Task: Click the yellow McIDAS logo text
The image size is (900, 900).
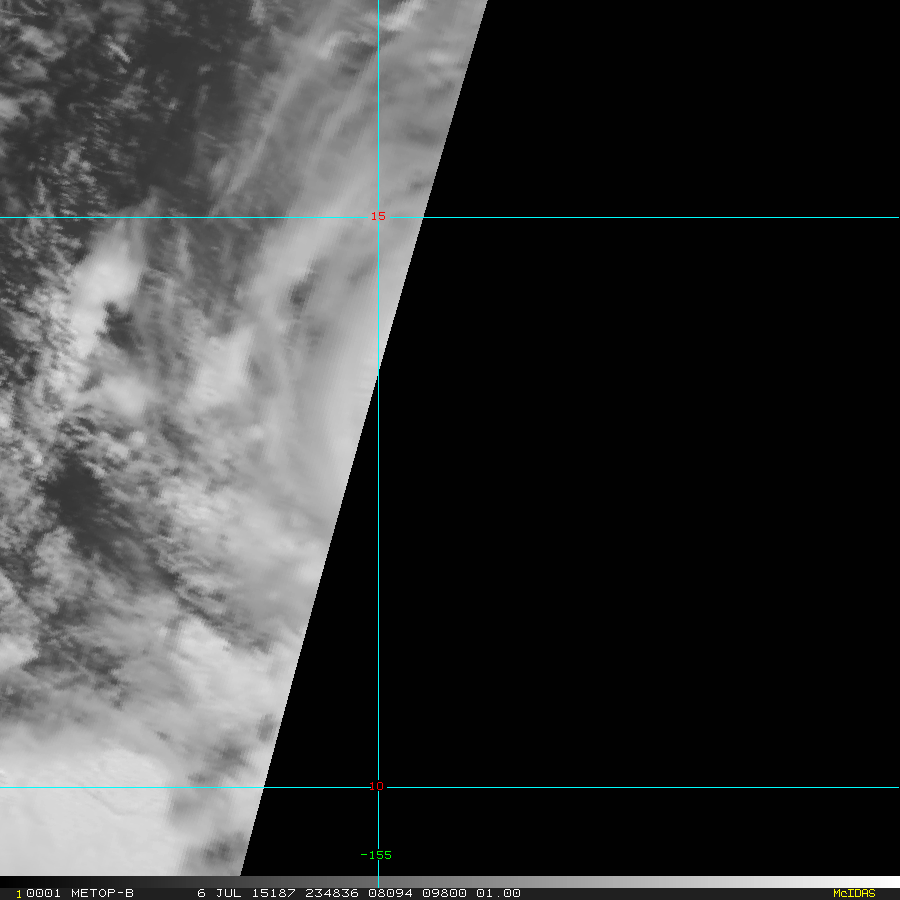Action: [x=853, y=893]
